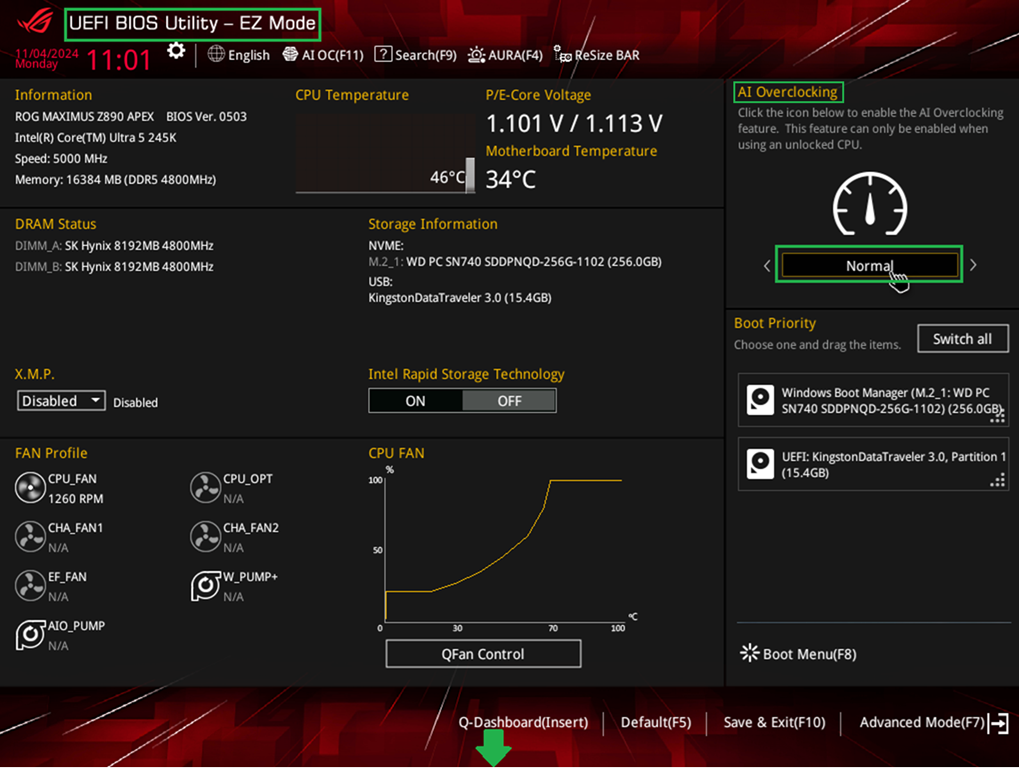Select the CPU_FAN fan icon

[x=30, y=488]
